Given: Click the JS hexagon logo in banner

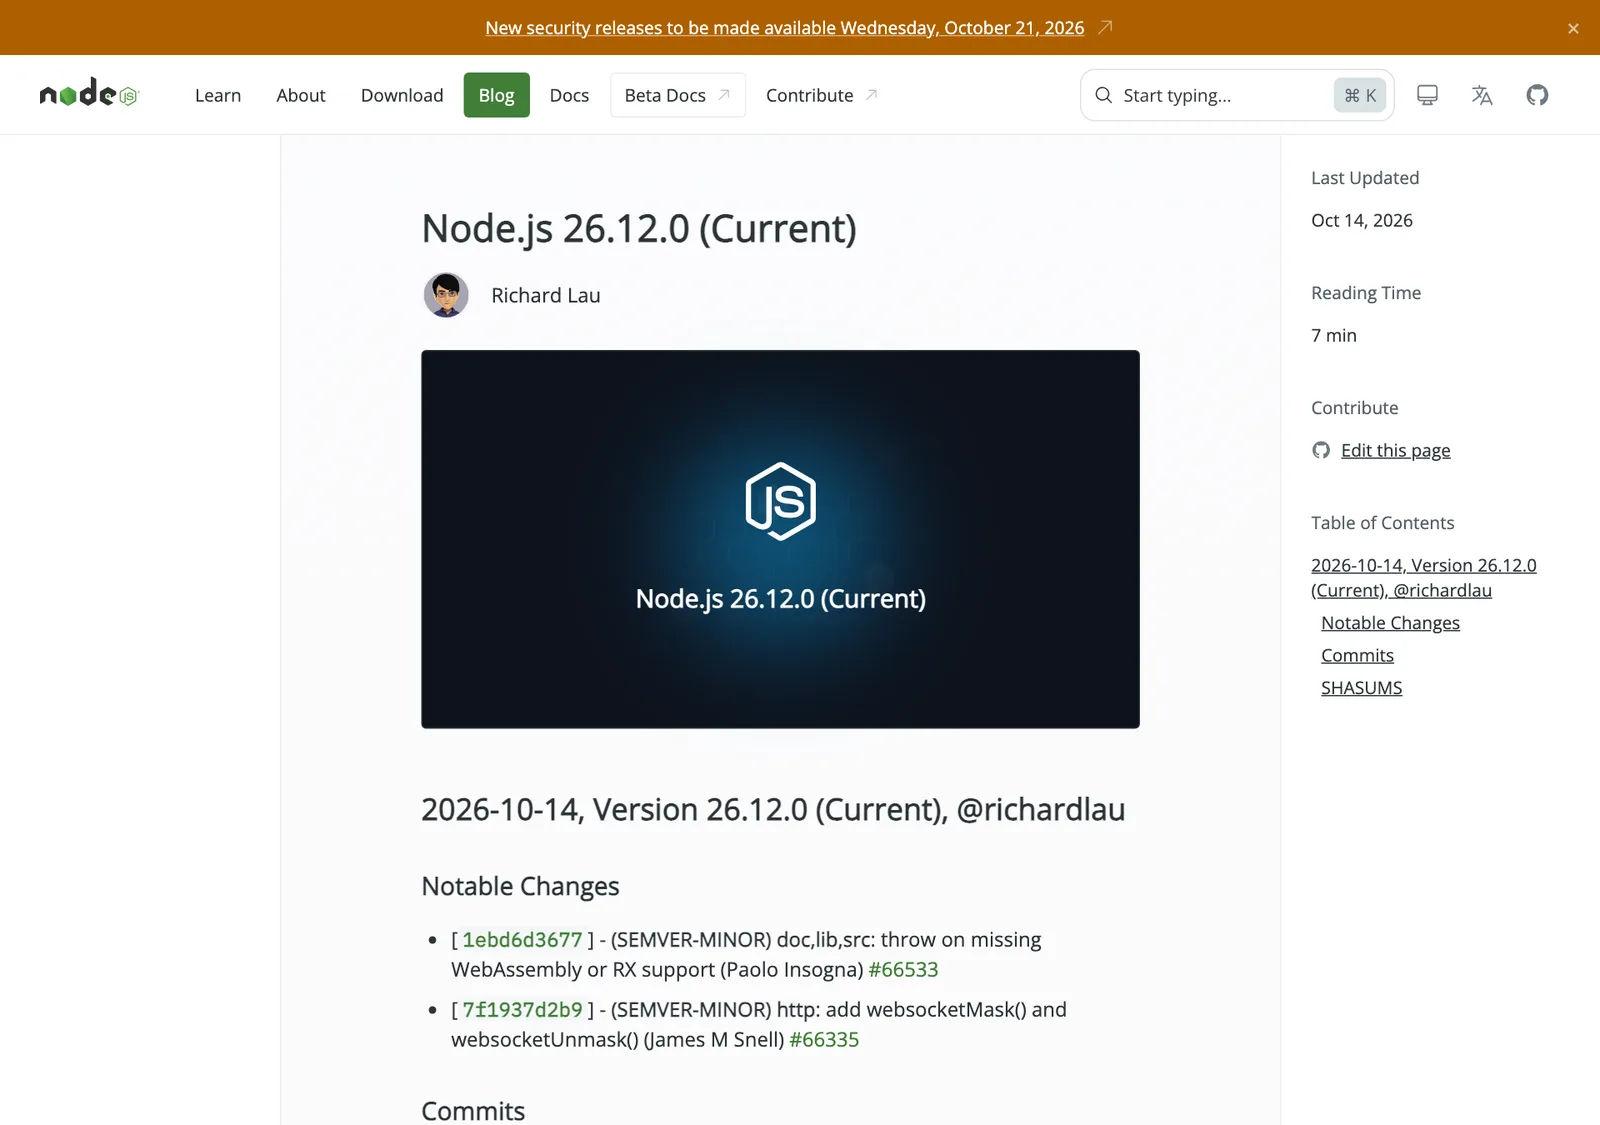Looking at the screenshot, I should [x=780, y=501].
